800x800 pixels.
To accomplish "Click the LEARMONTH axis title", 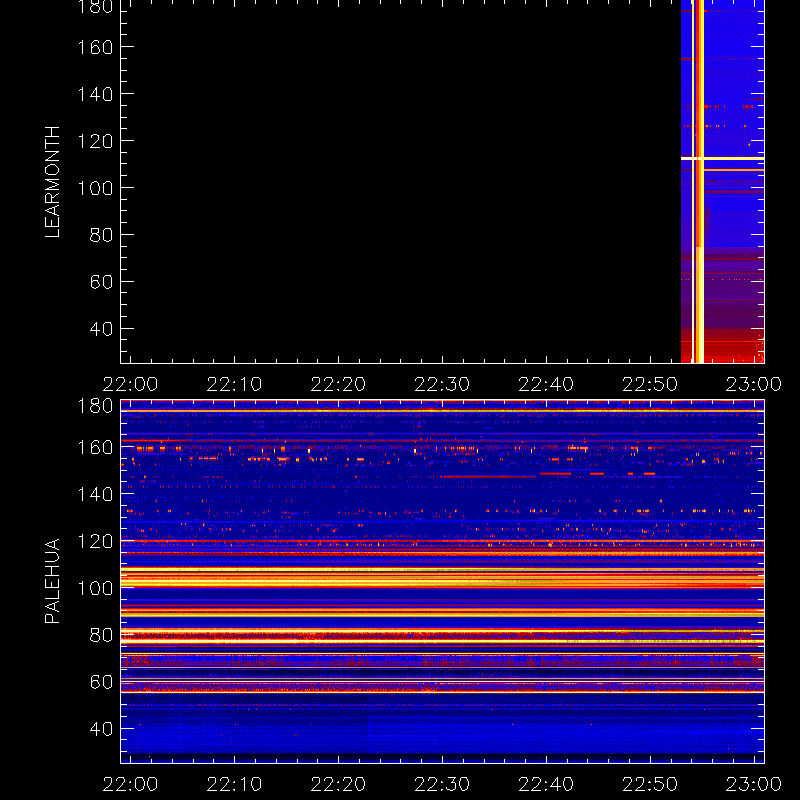I will click(52, 182).
